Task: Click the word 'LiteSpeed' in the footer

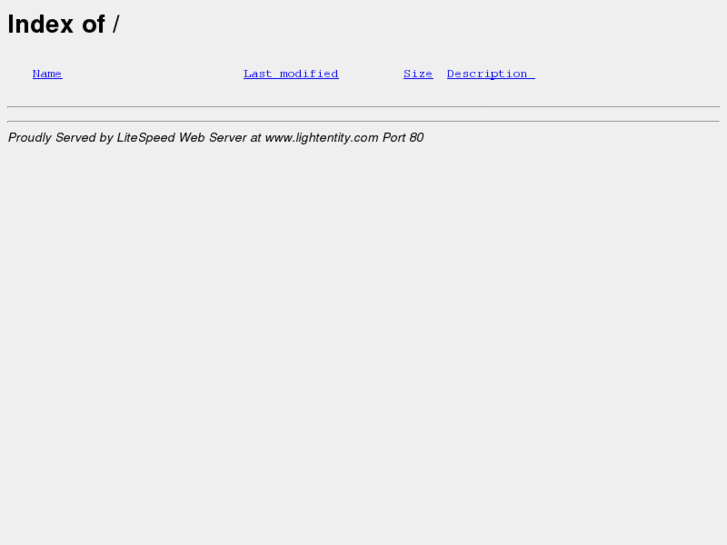Action: click(146, 138)
